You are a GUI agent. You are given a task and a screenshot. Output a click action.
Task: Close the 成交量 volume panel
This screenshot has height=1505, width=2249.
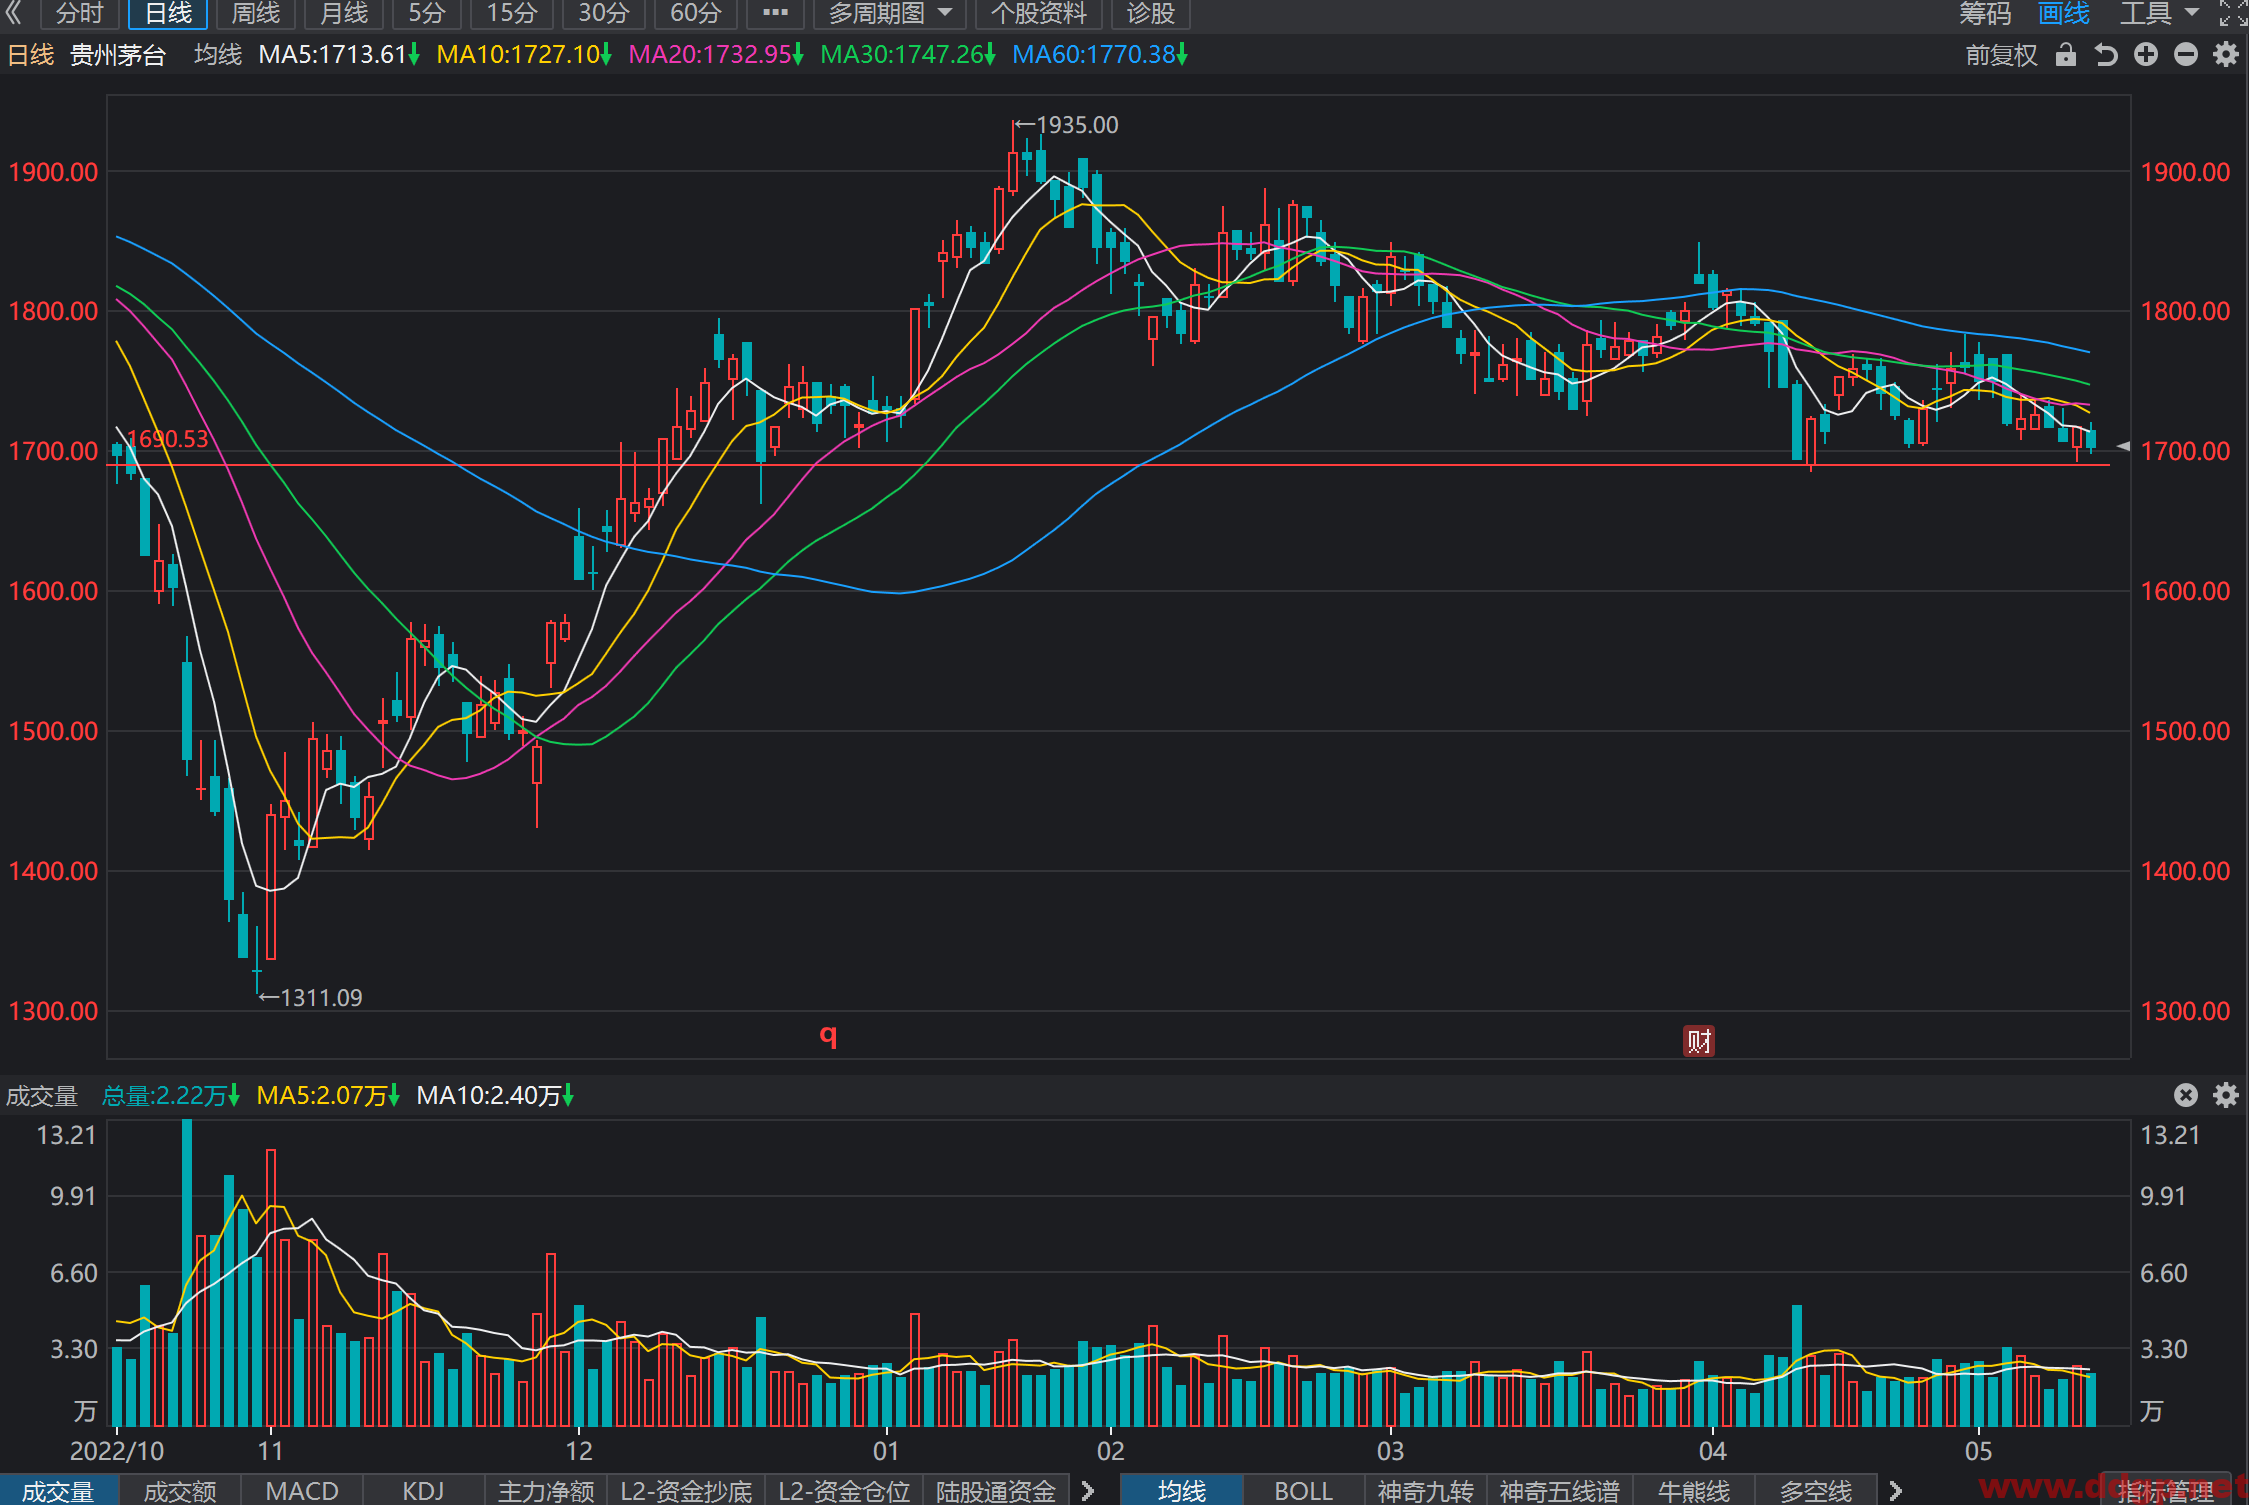tap(2186, 1095)
